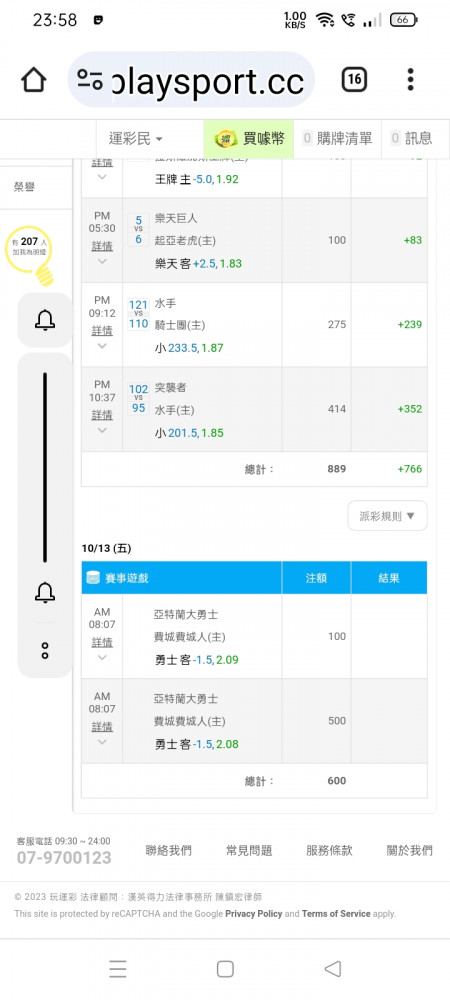This screenshot has width=450, height=1000.
Task: Open the two-dot more options in sidebar
Action: coord(45,651)
